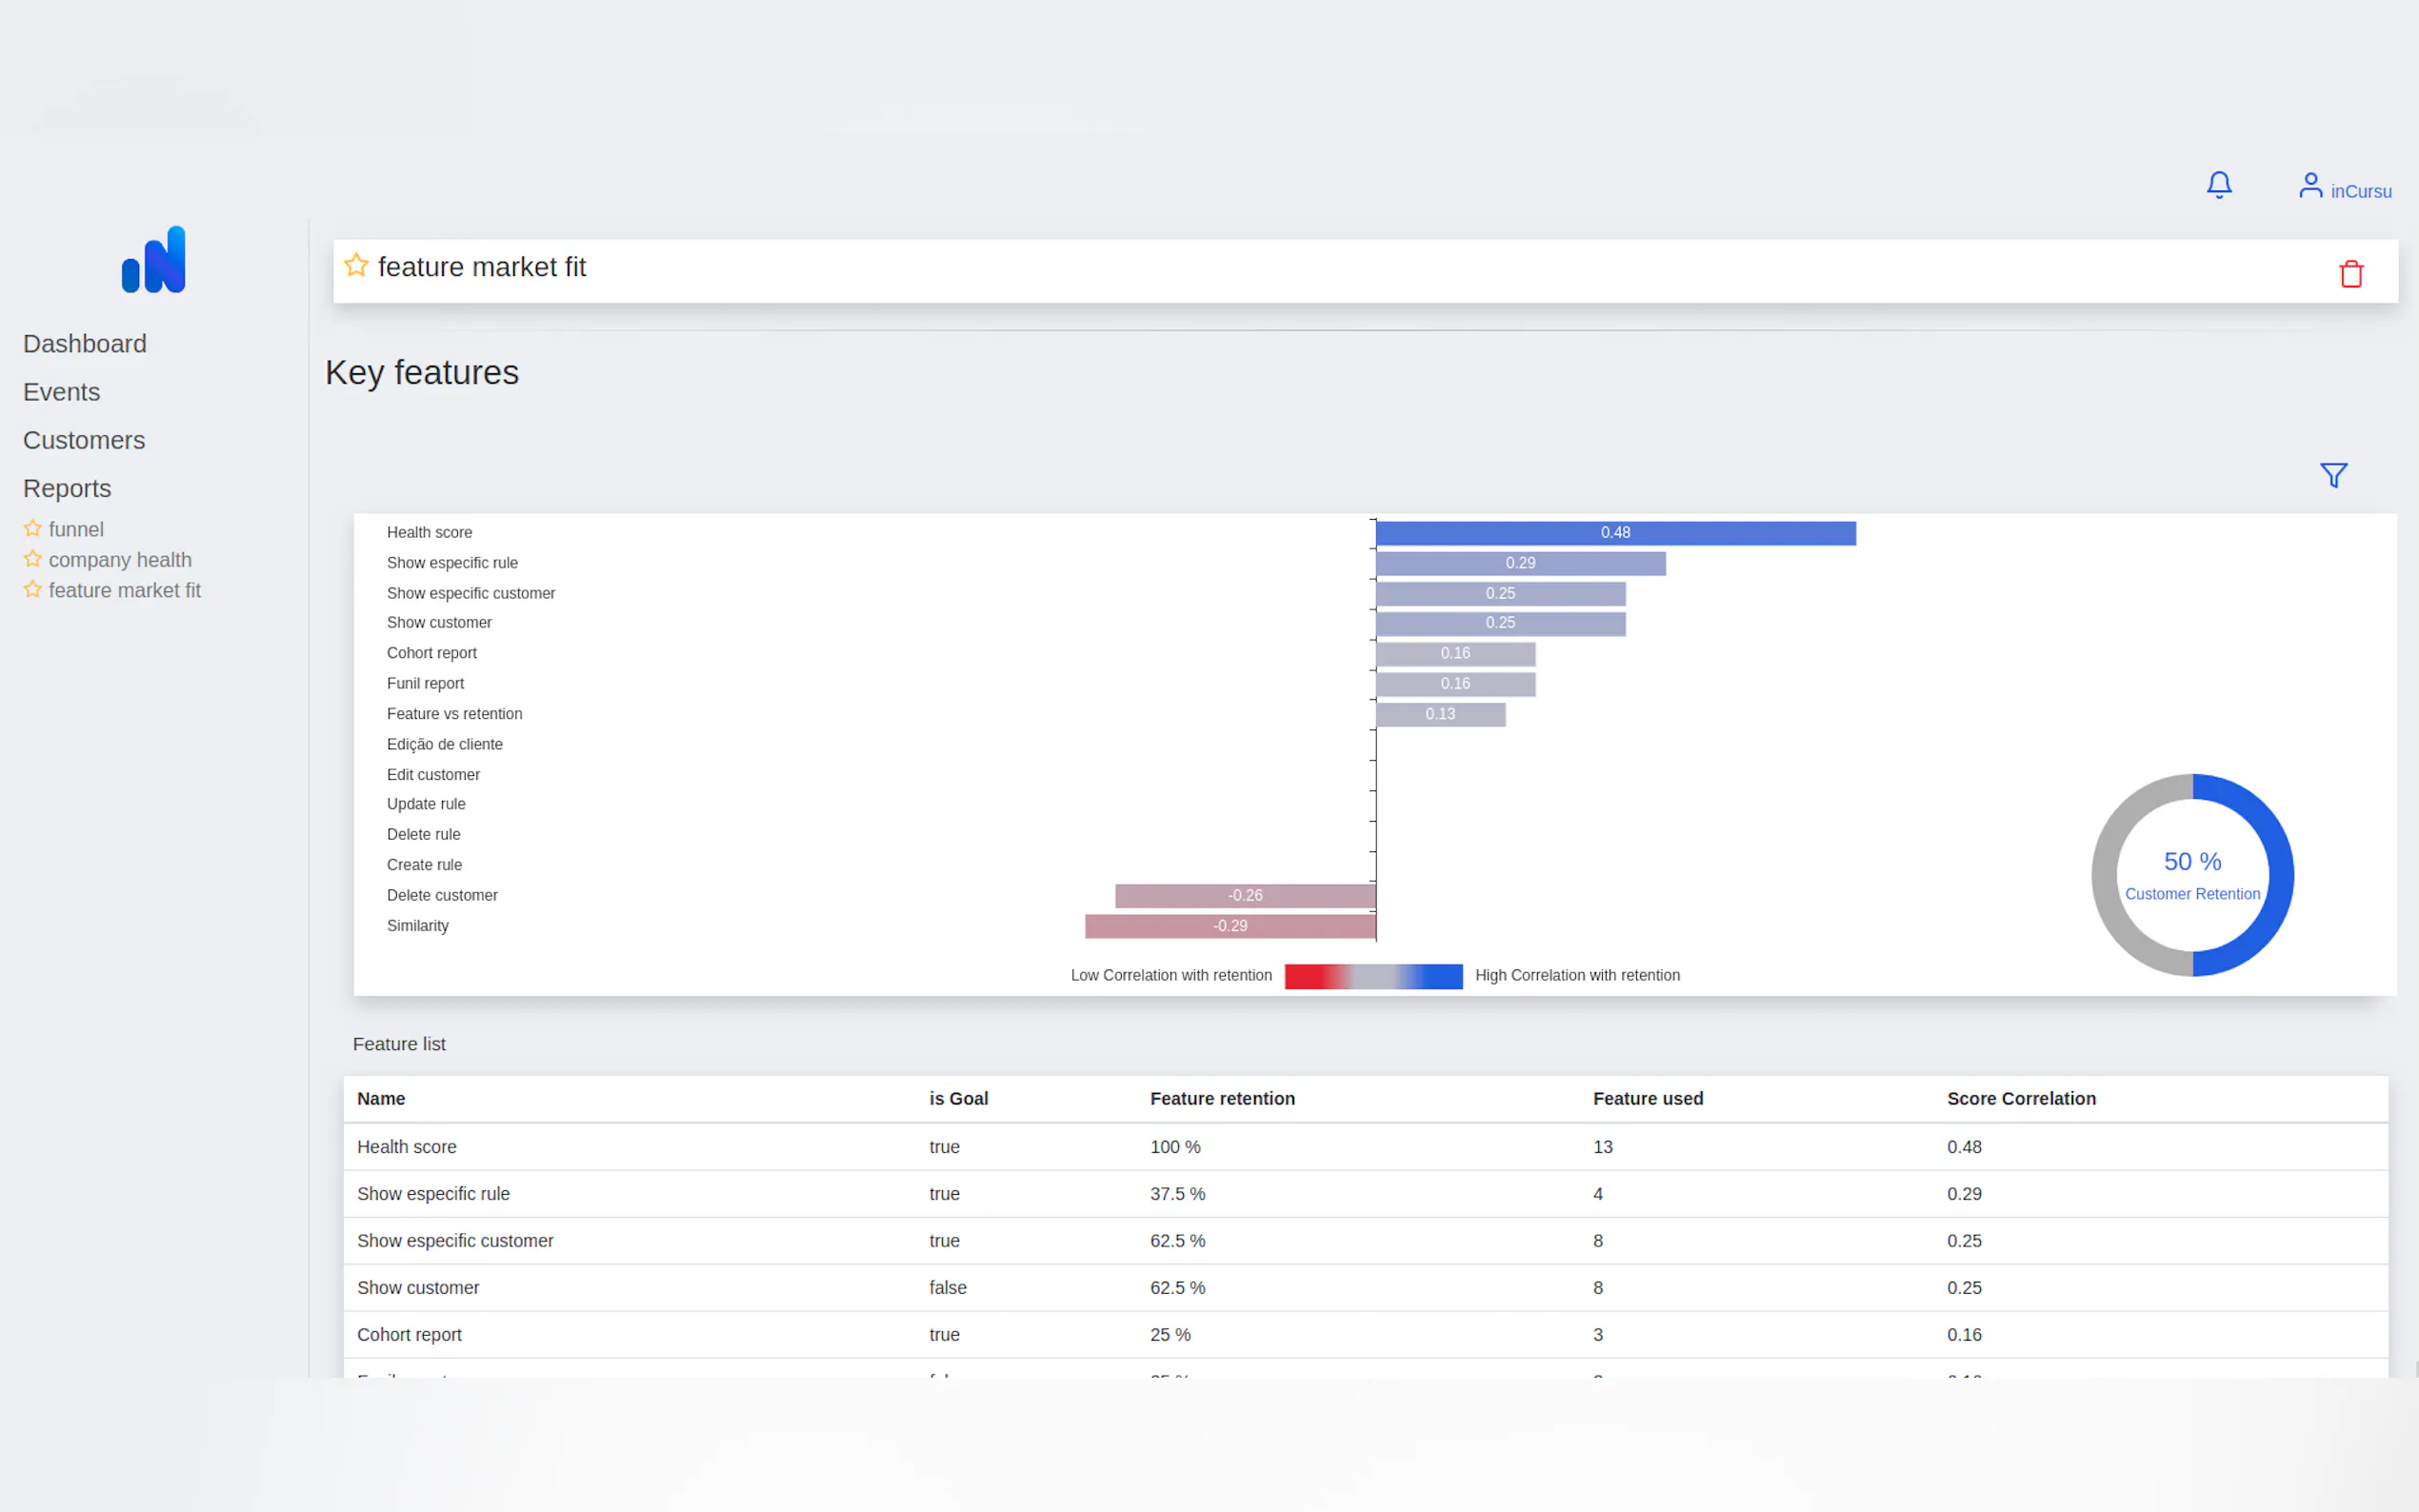Image resolution: width=2419 pixels, height=1512 pixels.
Task: Click the star next to funnel report
Action: 33,528
